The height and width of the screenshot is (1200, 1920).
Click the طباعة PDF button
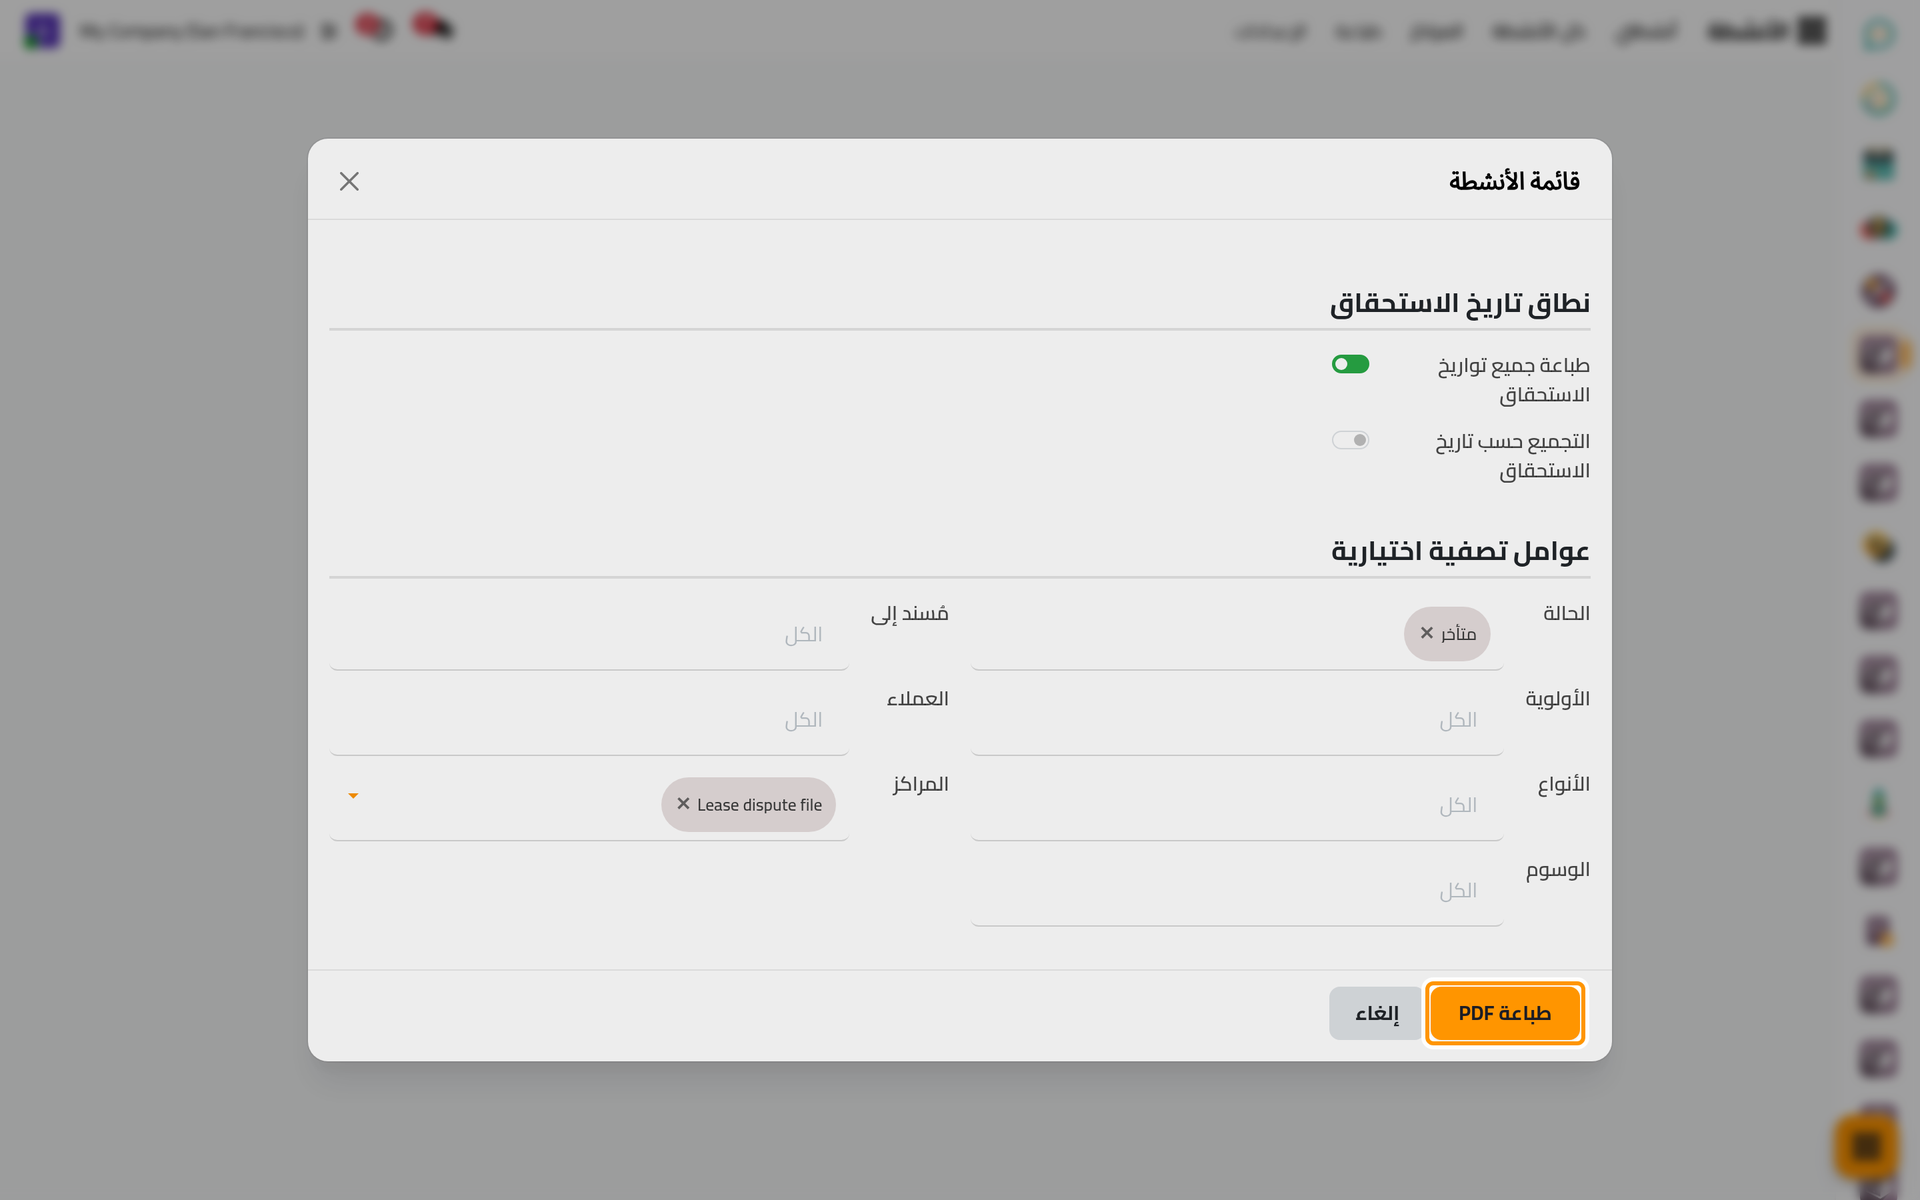[x=1505, y=1013]
